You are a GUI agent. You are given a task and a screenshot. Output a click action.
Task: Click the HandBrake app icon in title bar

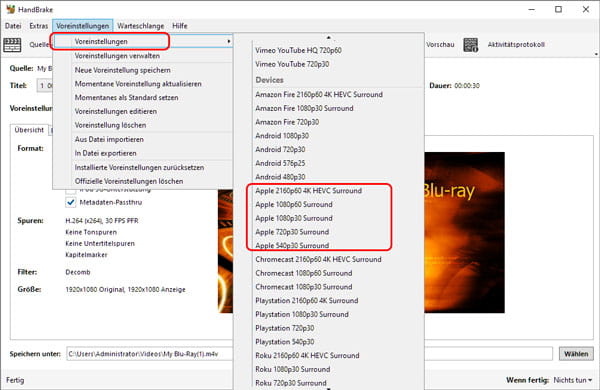(10, 9)
